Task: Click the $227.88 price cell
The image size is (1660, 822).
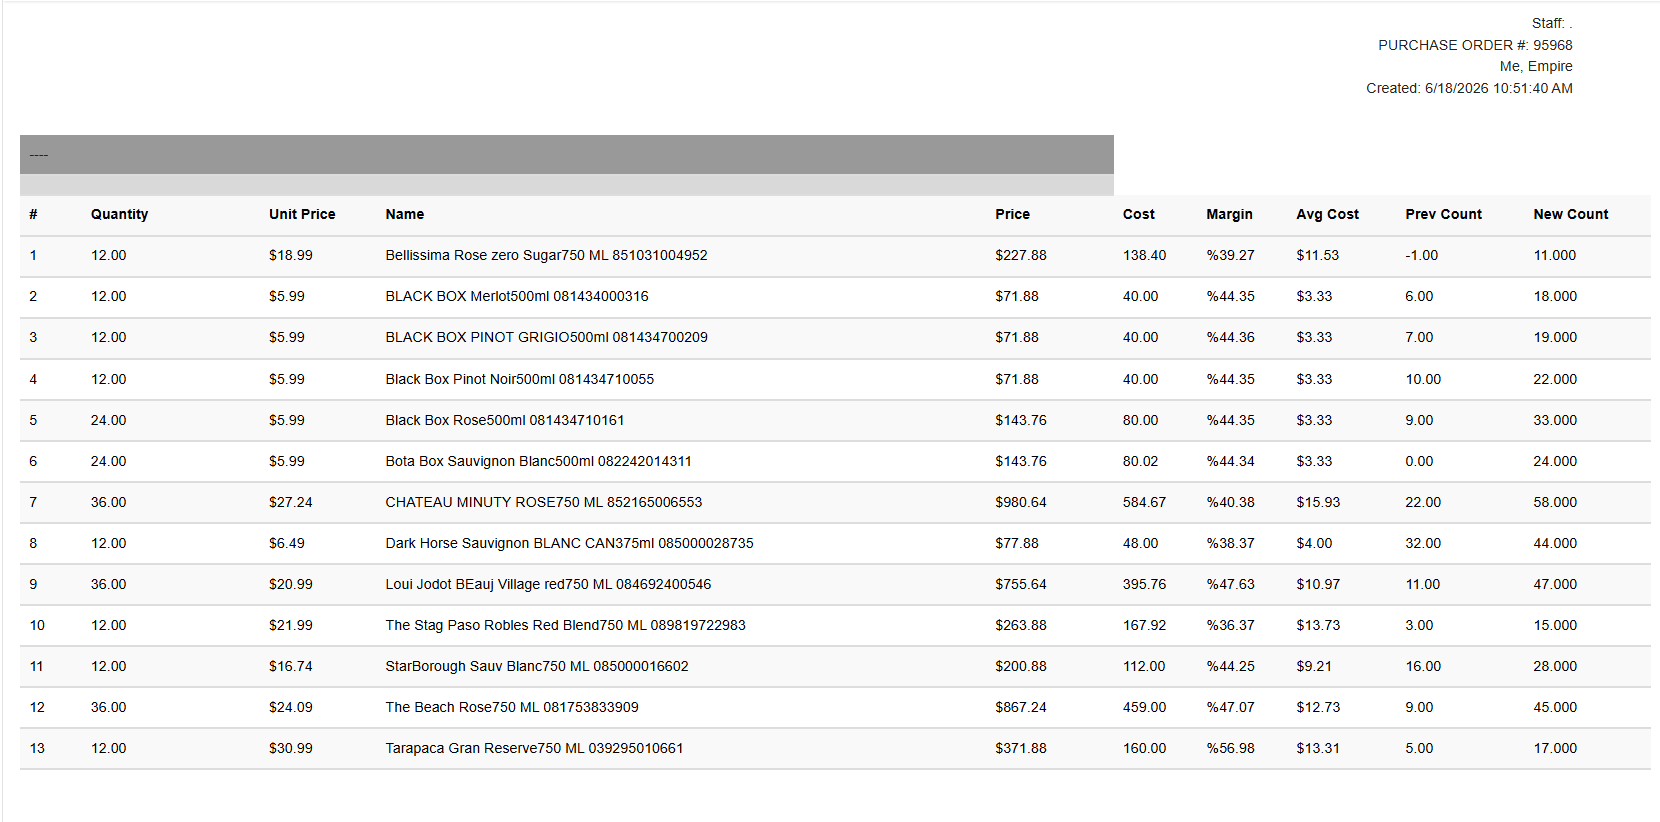Action: [x=1021, y=255]
